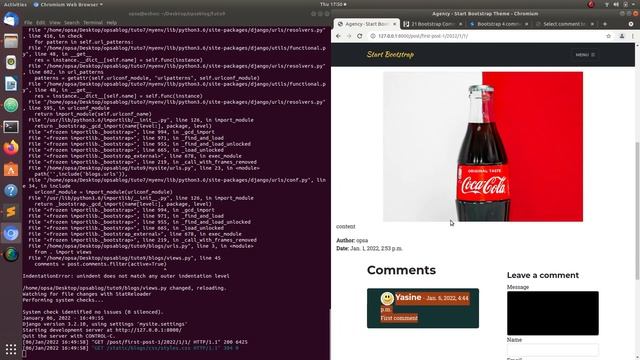Bookmark this page with the star
The image size is (640, 360).
609,36
